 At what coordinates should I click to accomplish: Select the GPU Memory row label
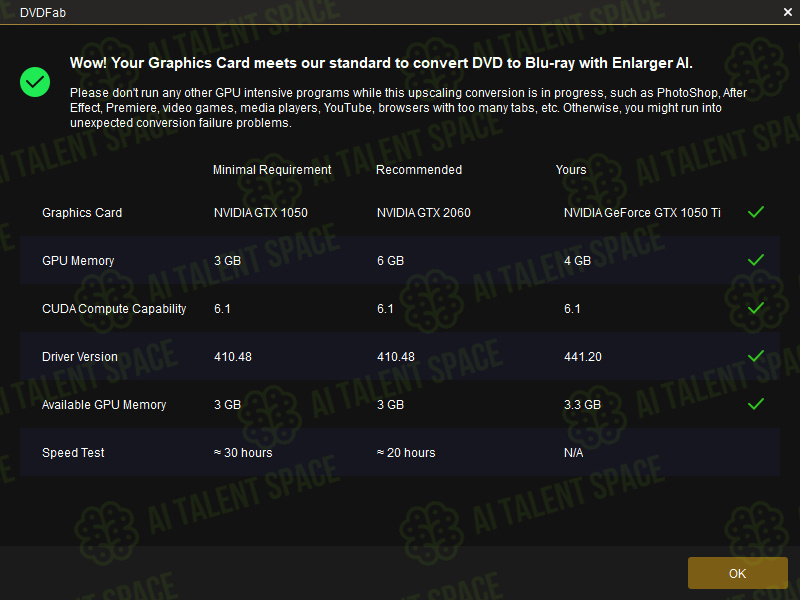[78, 261]
